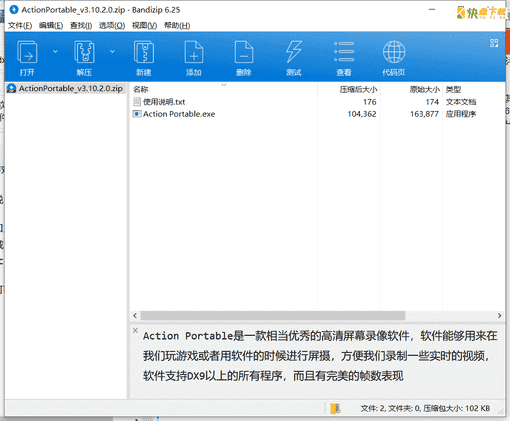Select the file 使用说明.txt
This screenshot has height=421, width=510.
(x=164, y=102)
